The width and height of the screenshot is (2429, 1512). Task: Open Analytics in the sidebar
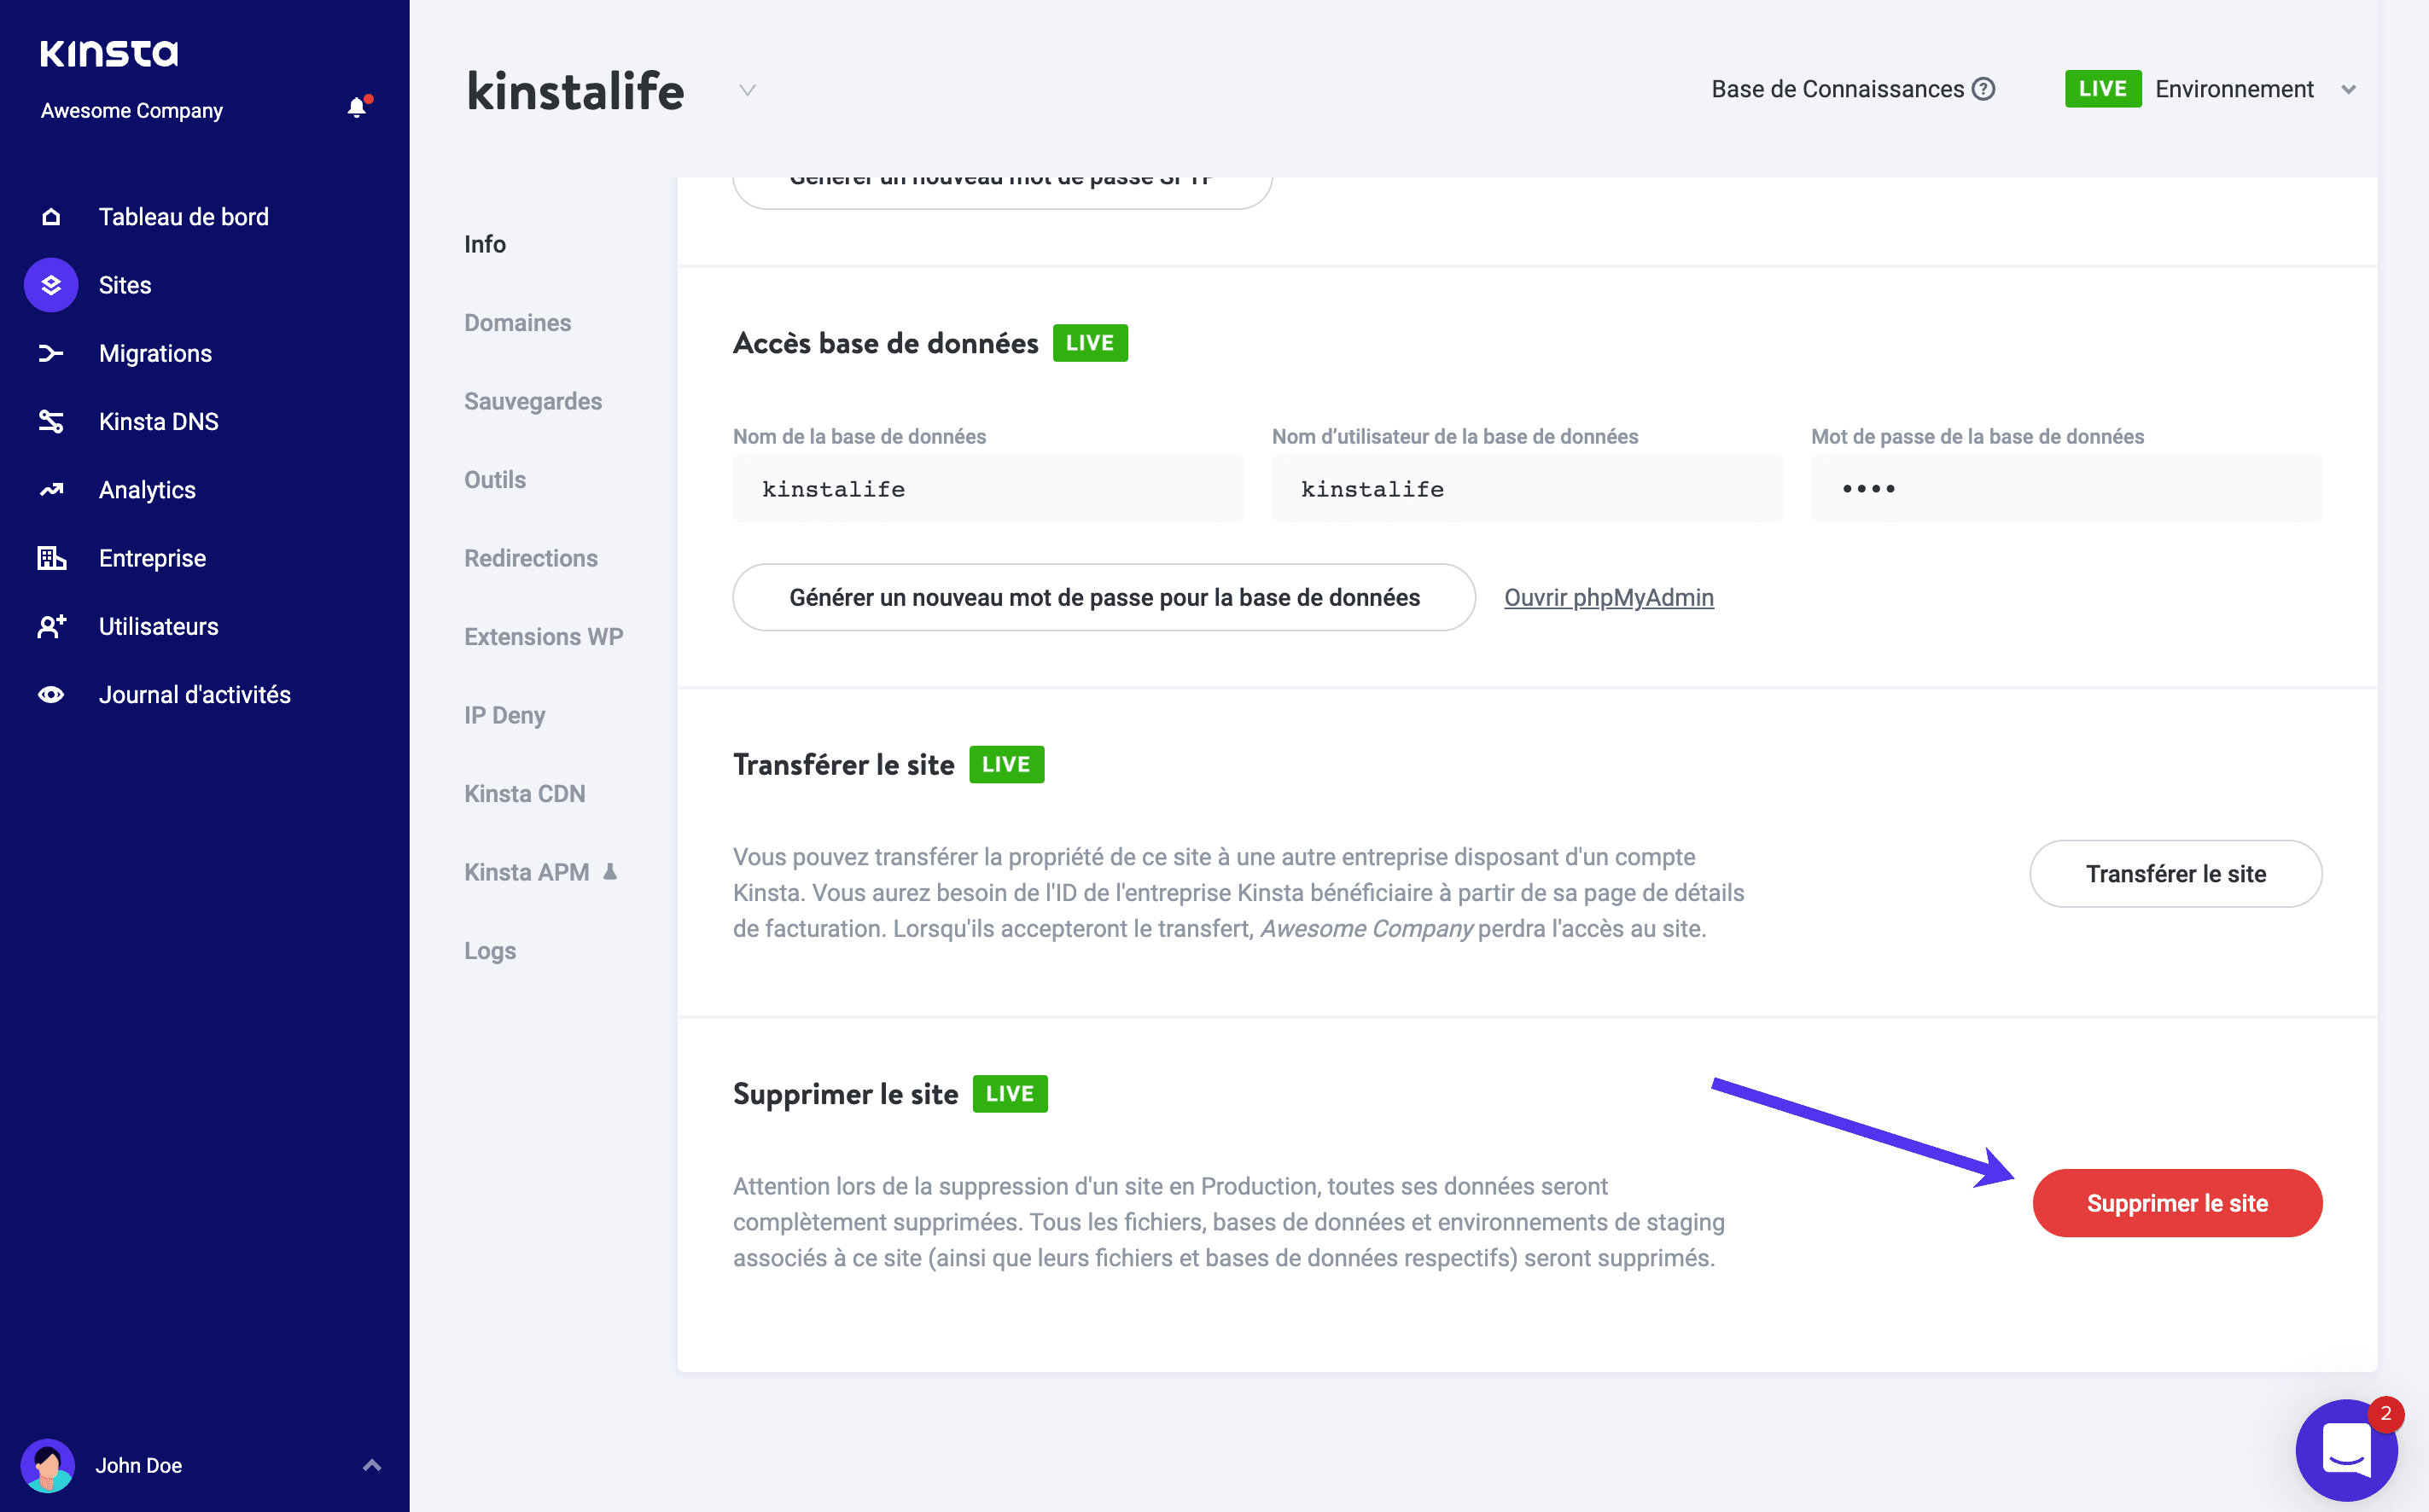click(147, 490)
